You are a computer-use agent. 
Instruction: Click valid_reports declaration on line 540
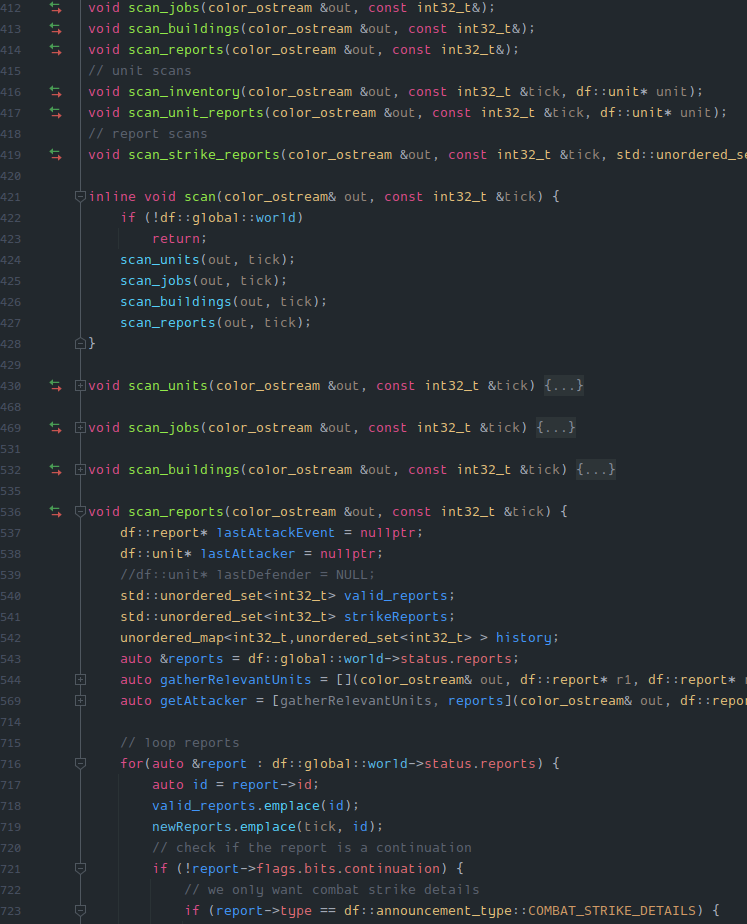click(395, 596)
